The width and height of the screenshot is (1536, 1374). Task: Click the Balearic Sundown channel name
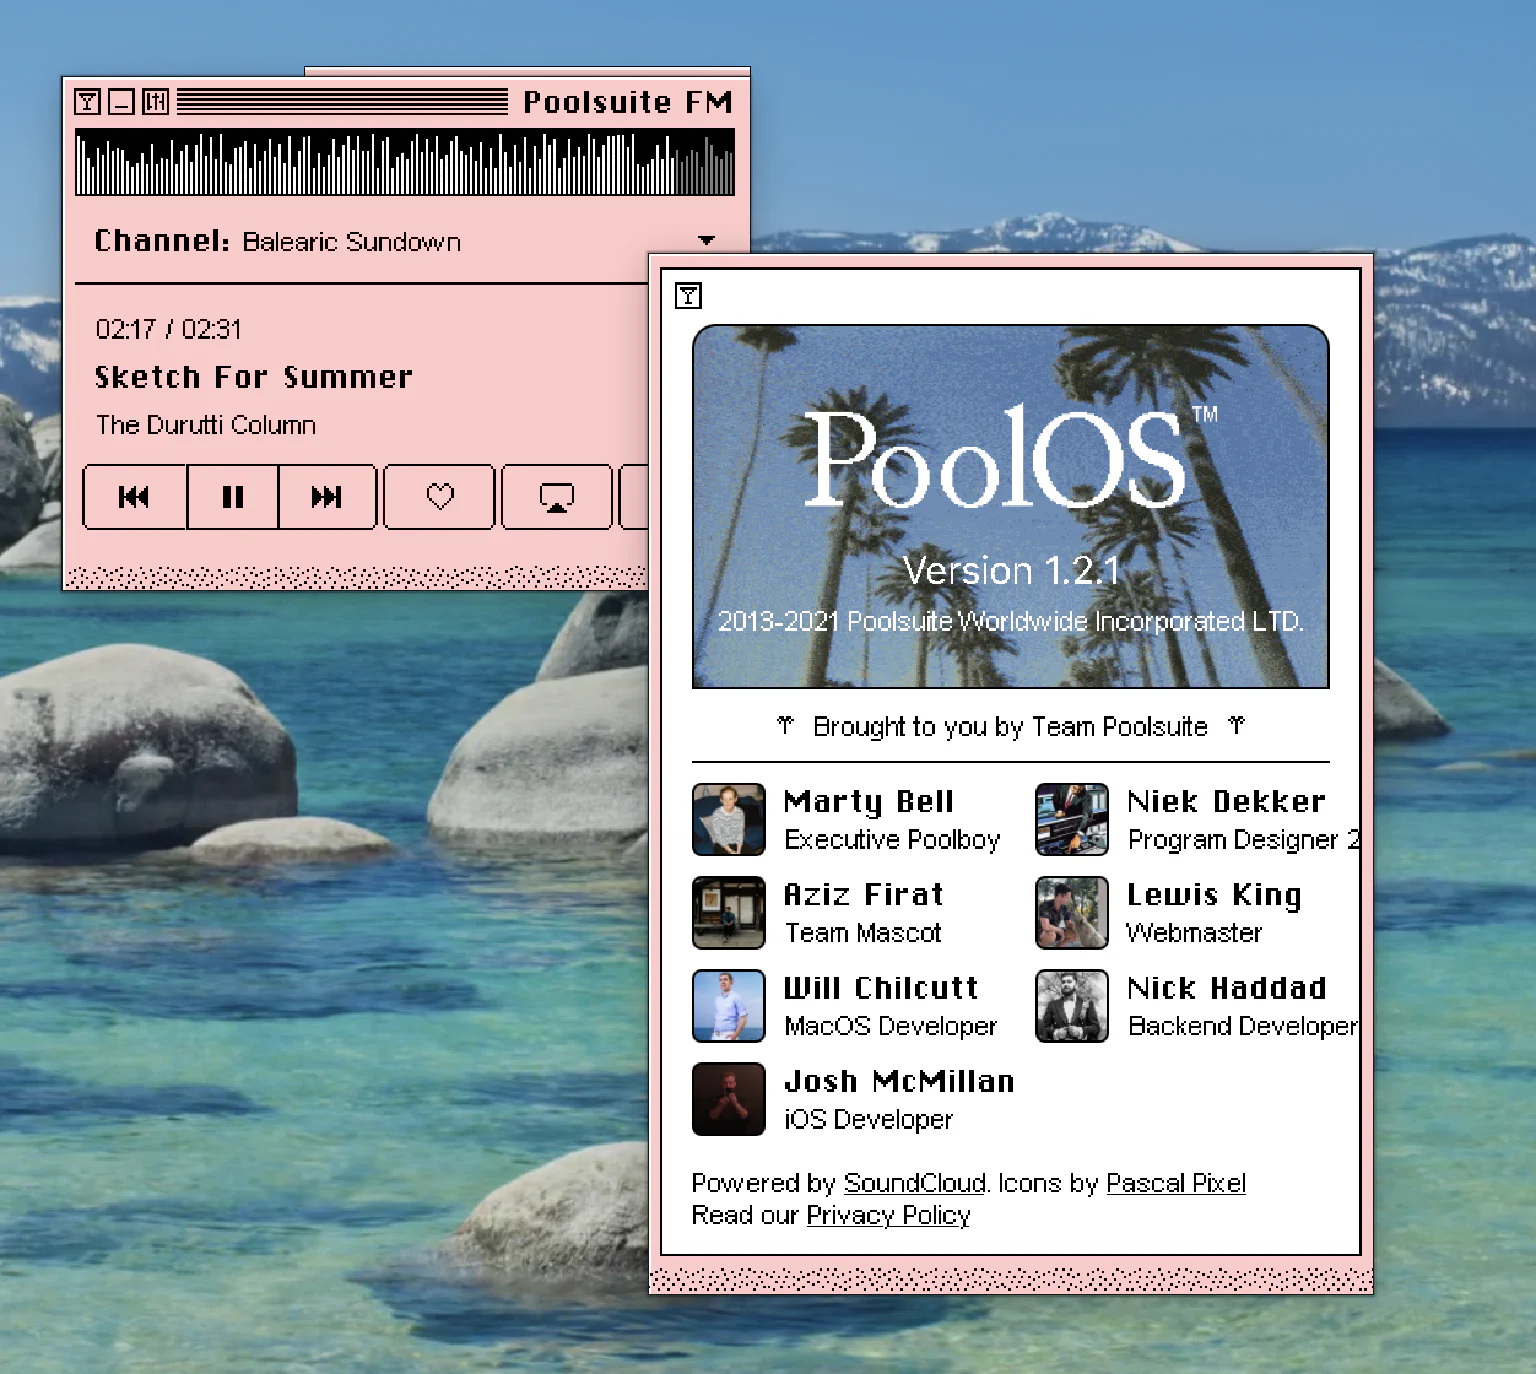pyautogui.click(x=352, y=242)
